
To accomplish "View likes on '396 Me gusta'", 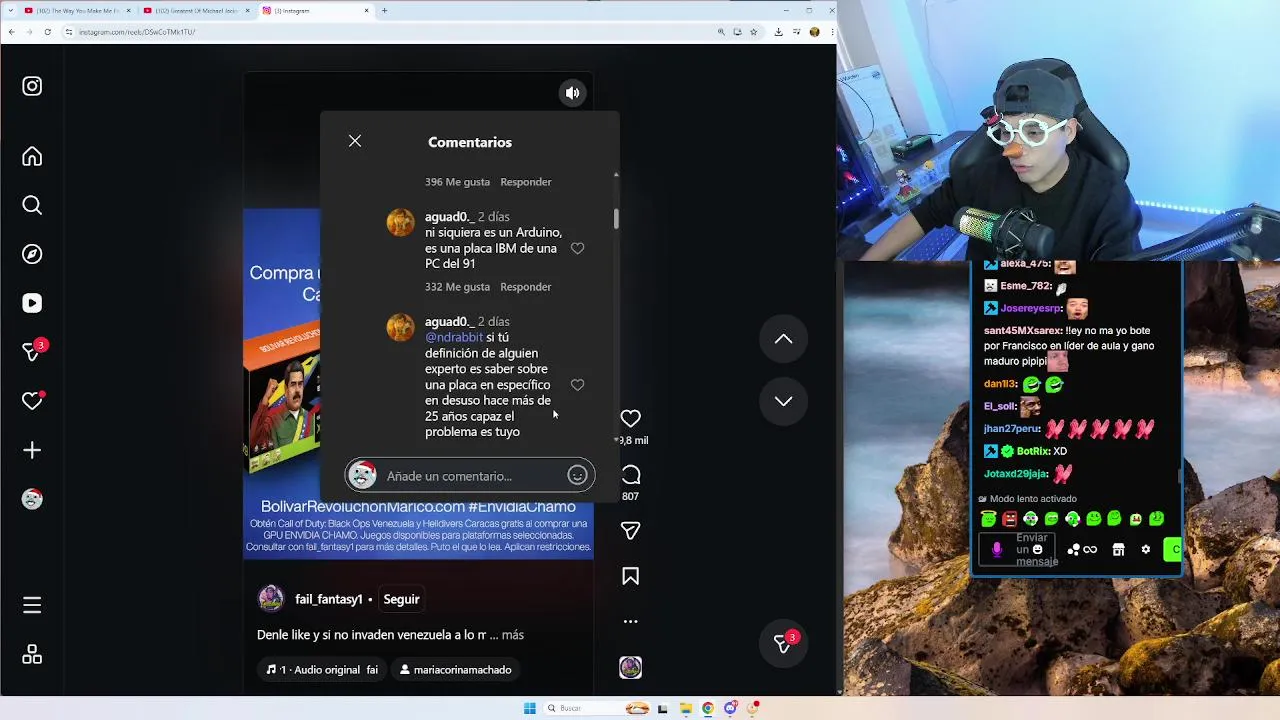I will click(457, 182).
